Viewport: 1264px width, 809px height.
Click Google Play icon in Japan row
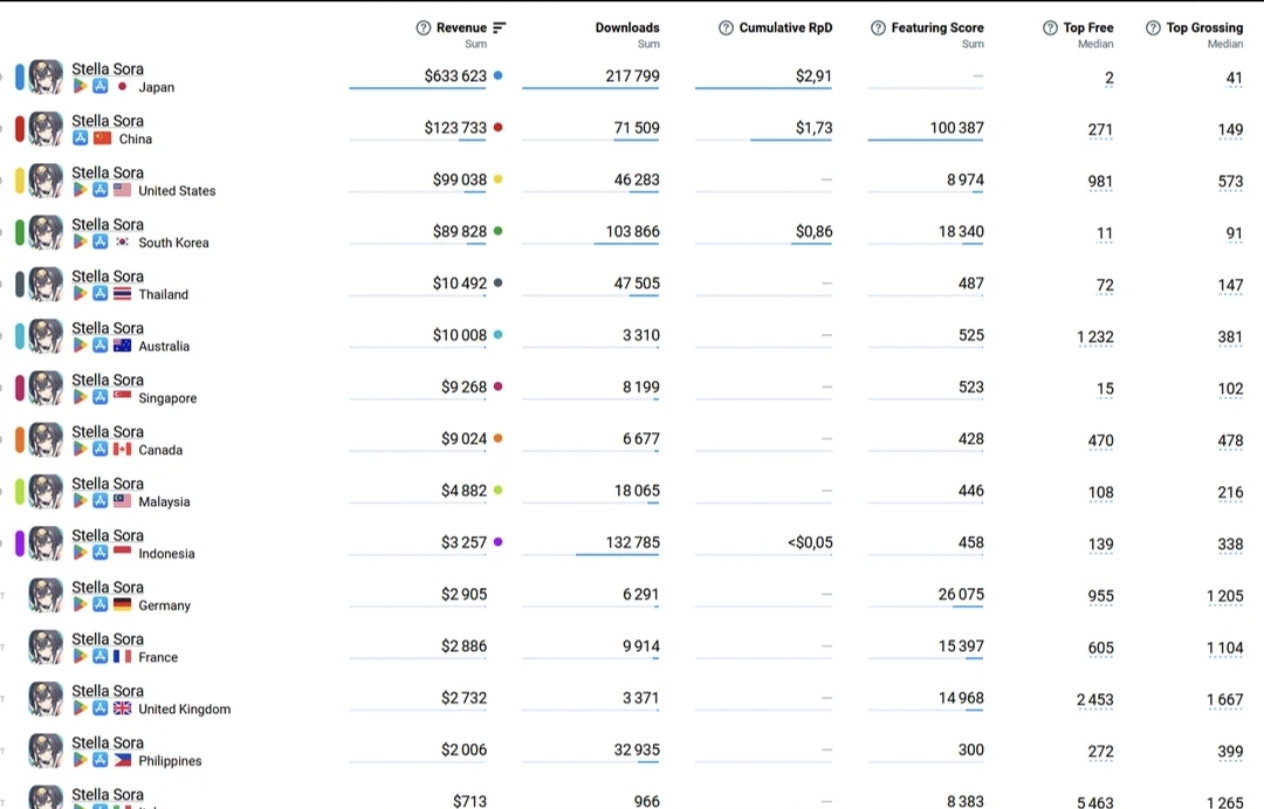pos(80,87)
